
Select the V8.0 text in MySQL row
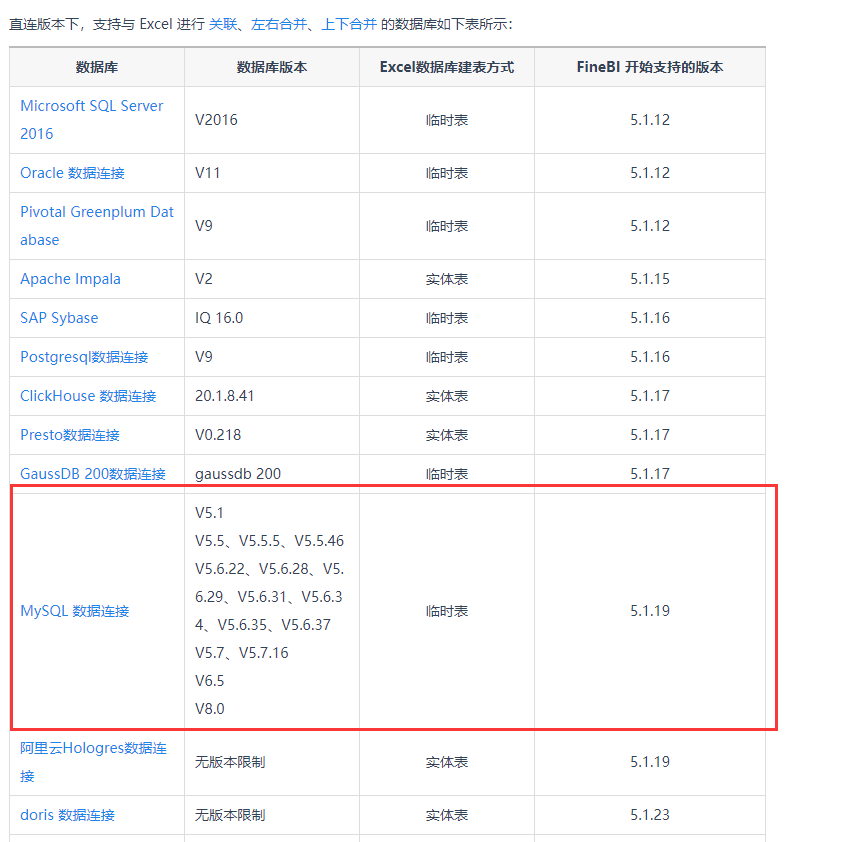pos(209,709)
